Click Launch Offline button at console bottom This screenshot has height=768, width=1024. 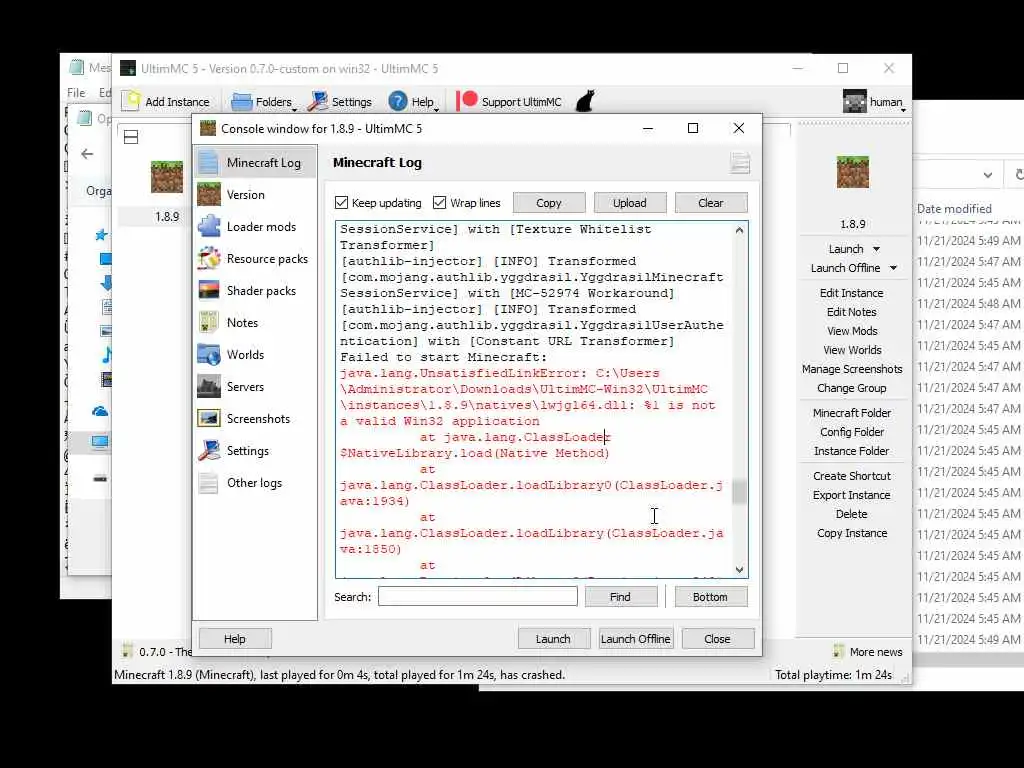point(635,639)
